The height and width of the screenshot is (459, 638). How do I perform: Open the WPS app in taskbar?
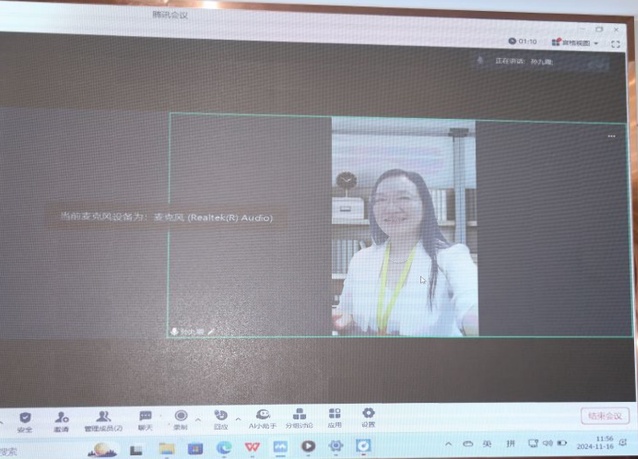252,447
